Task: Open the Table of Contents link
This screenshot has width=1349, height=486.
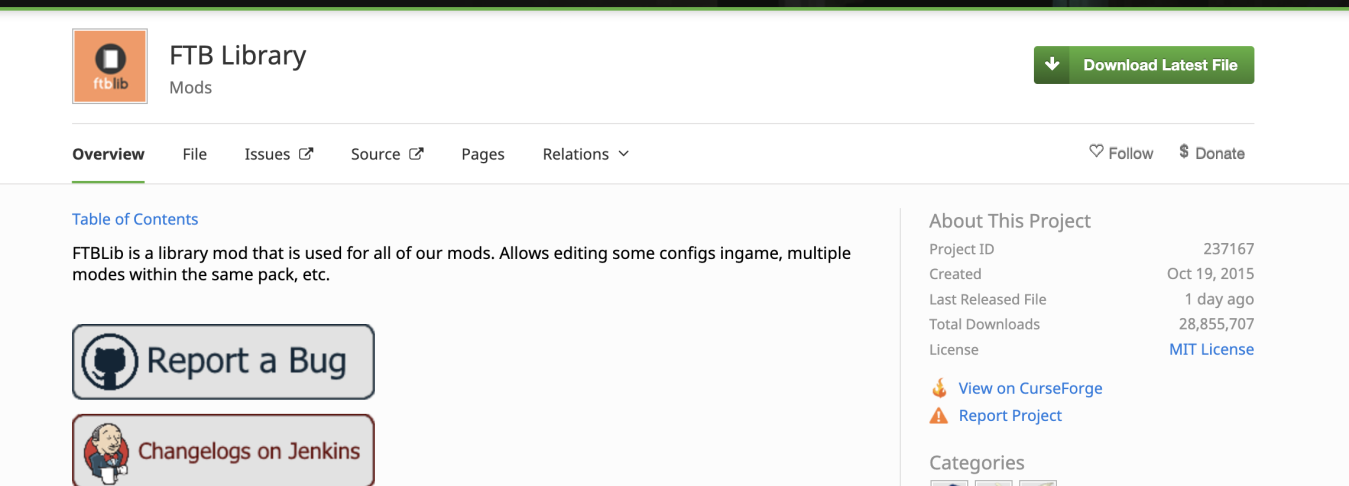Action: [x=135, y=219]
